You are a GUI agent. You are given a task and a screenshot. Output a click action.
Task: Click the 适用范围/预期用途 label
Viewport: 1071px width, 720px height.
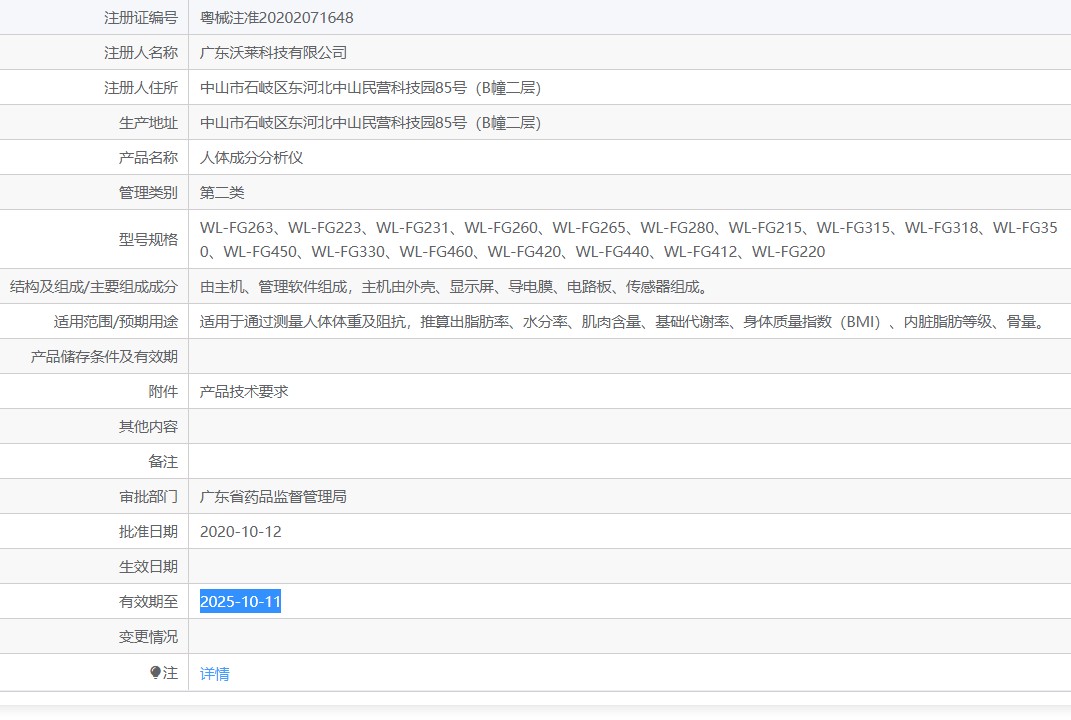pos(115,322)
